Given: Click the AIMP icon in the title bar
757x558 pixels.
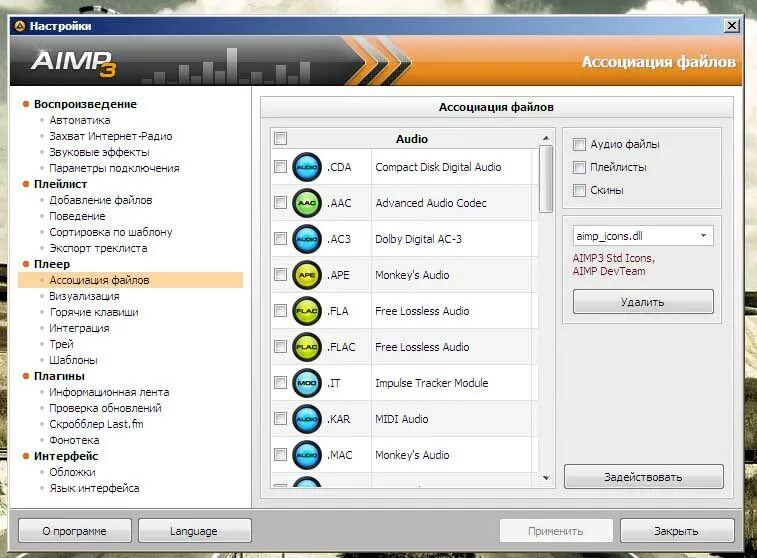Looking at the screenshot, I should pos(20,26).
